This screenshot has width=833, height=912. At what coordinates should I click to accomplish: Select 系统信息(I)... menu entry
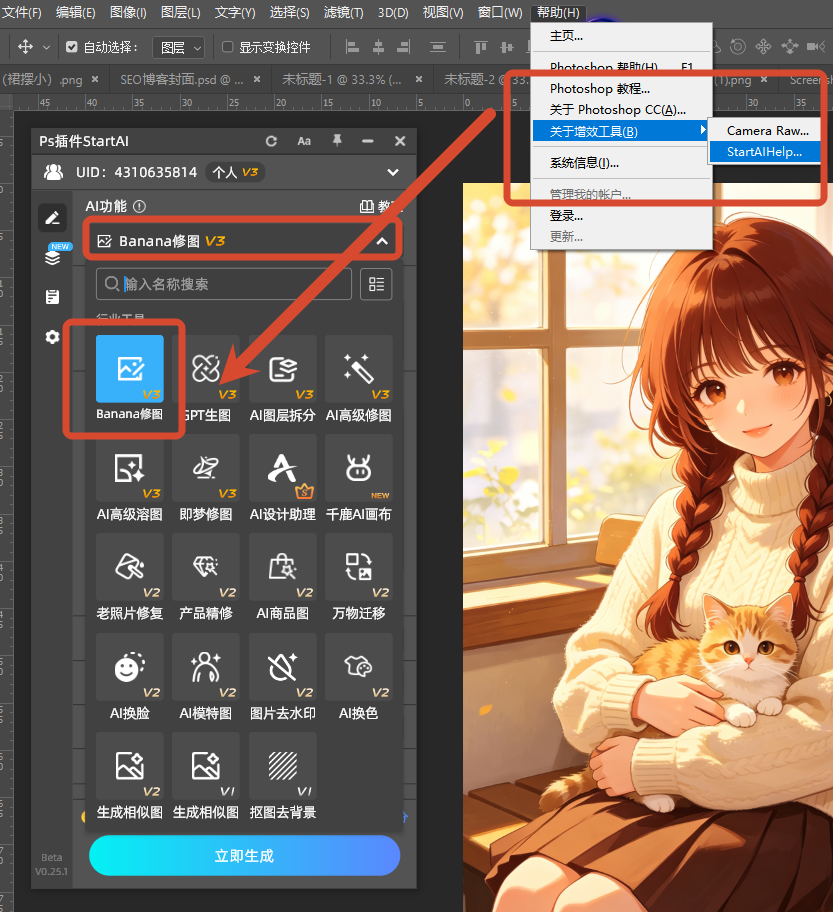click(620, 163)
